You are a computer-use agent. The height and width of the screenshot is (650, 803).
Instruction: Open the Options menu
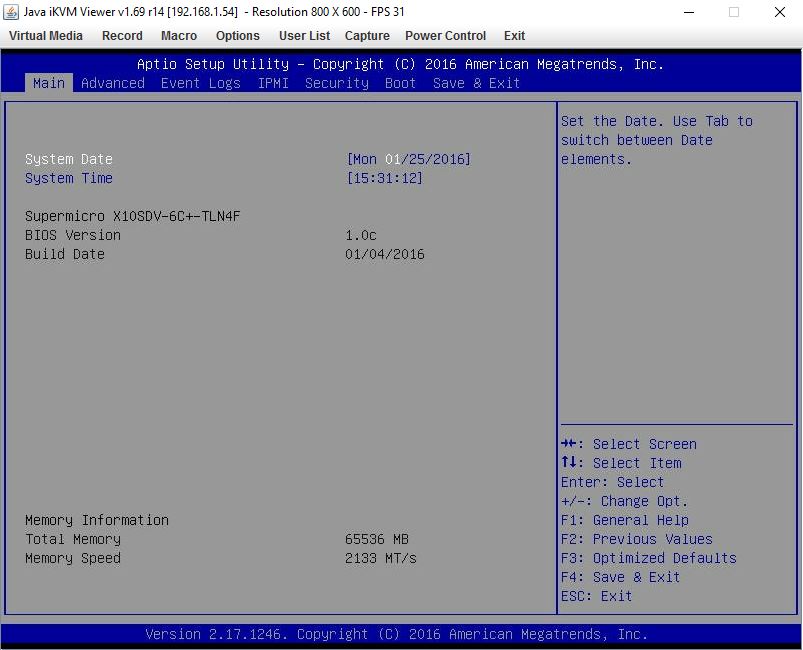pyautogui.click(x=238, y=36)
